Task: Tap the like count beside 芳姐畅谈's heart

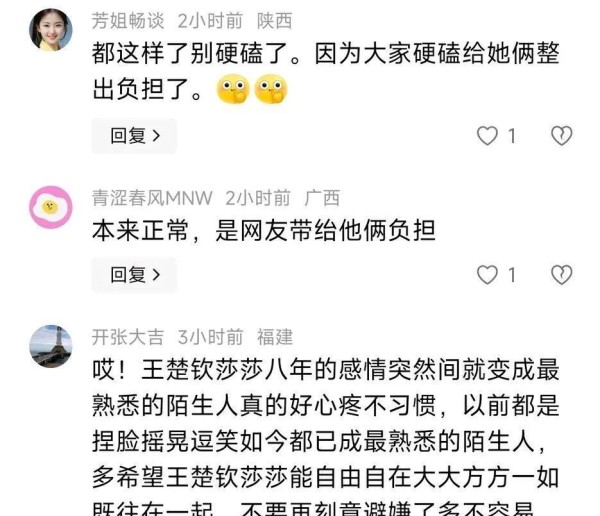Action: click(512, 136)
